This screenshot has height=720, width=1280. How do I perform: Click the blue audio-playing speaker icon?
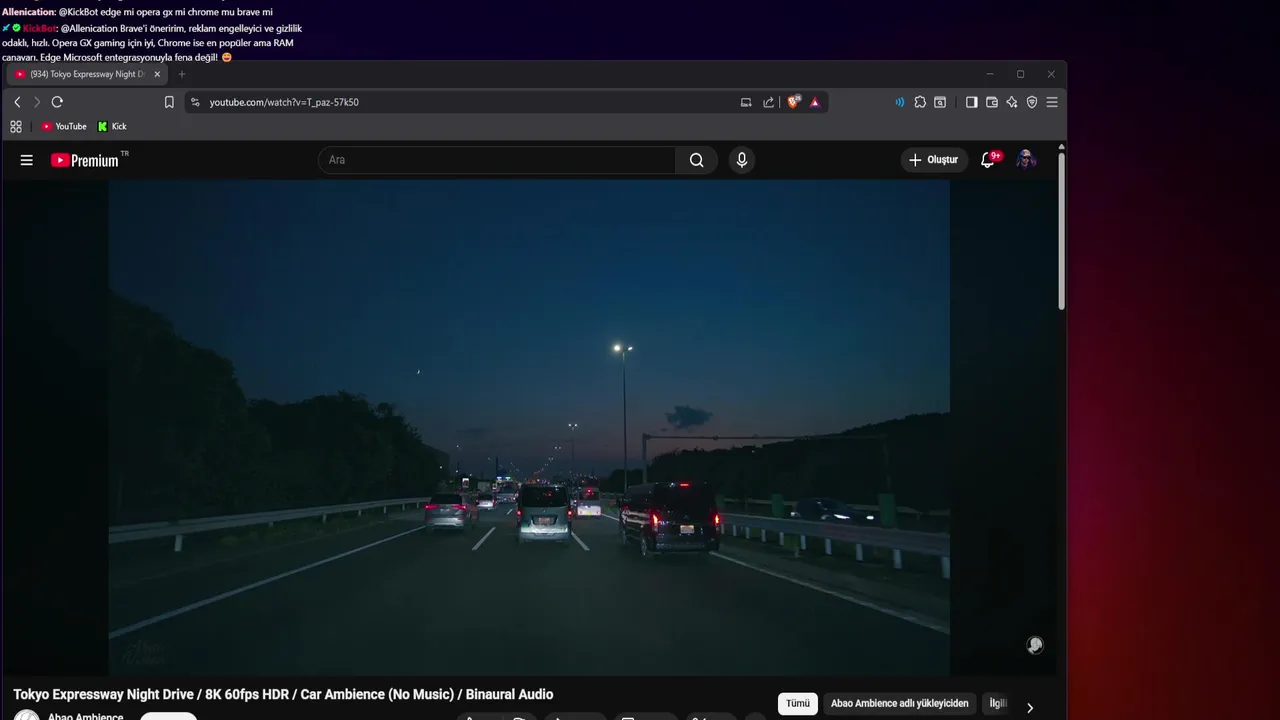[900, 102]
